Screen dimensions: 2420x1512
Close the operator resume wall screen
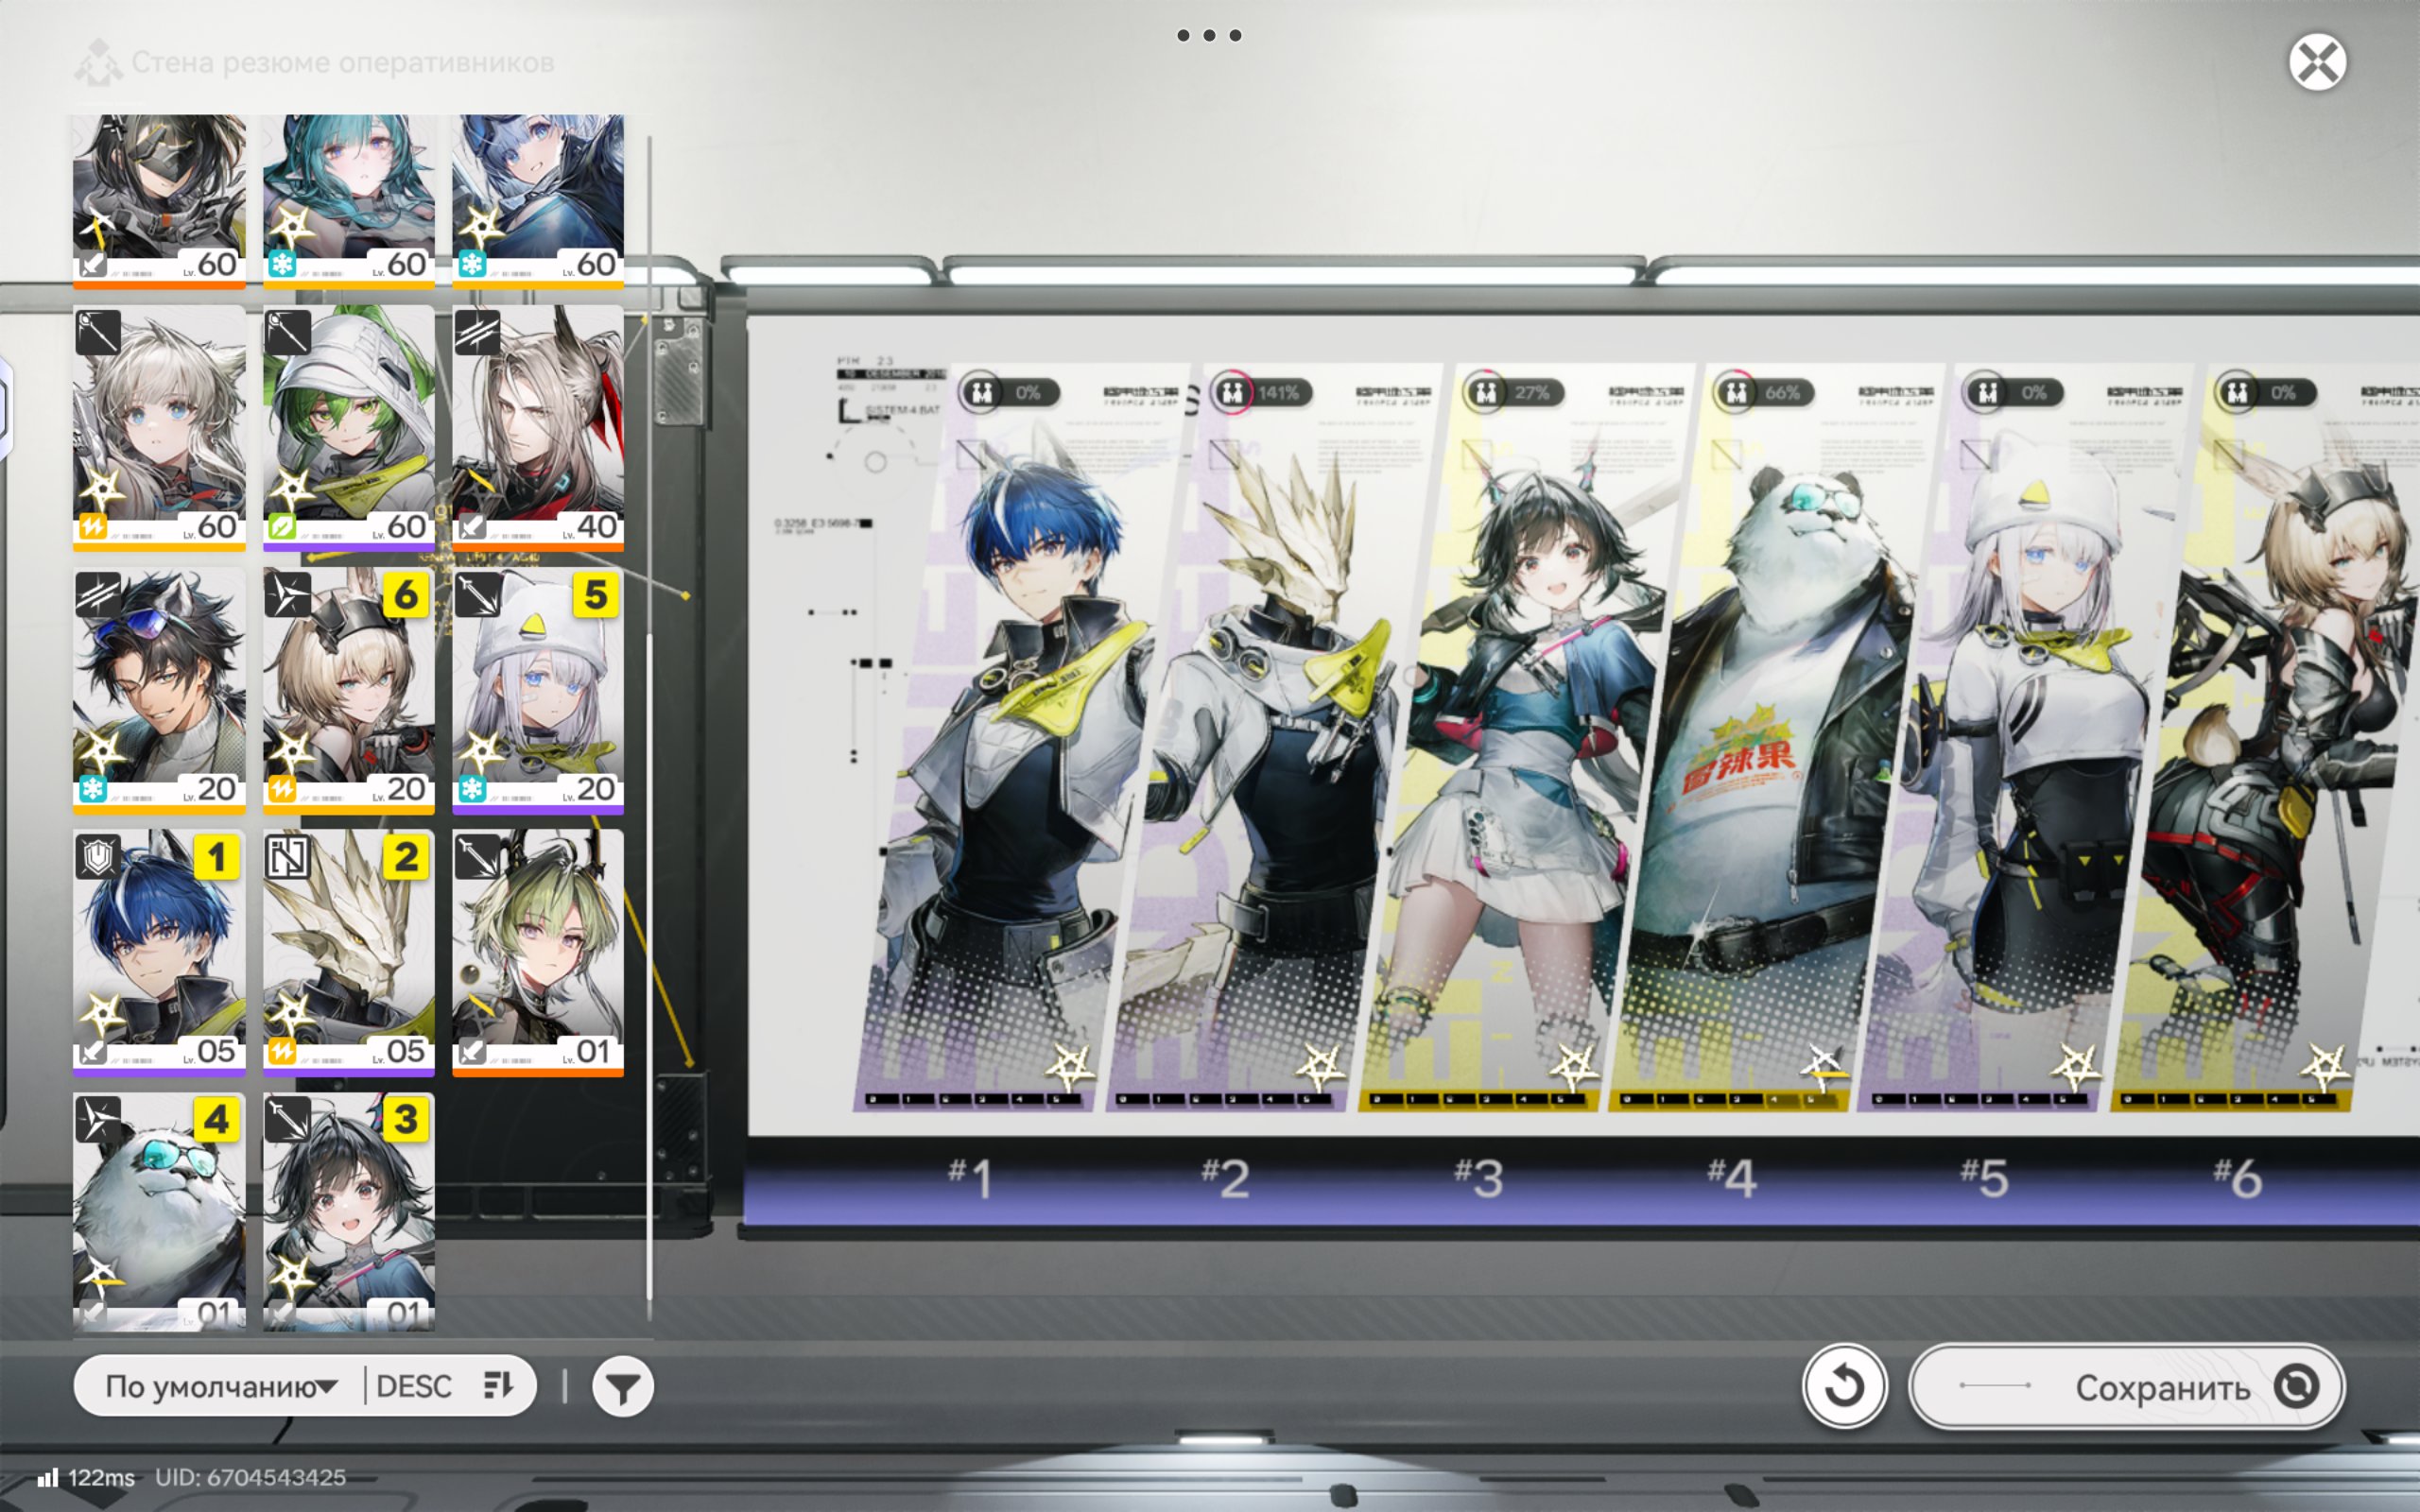(2317, 63)
